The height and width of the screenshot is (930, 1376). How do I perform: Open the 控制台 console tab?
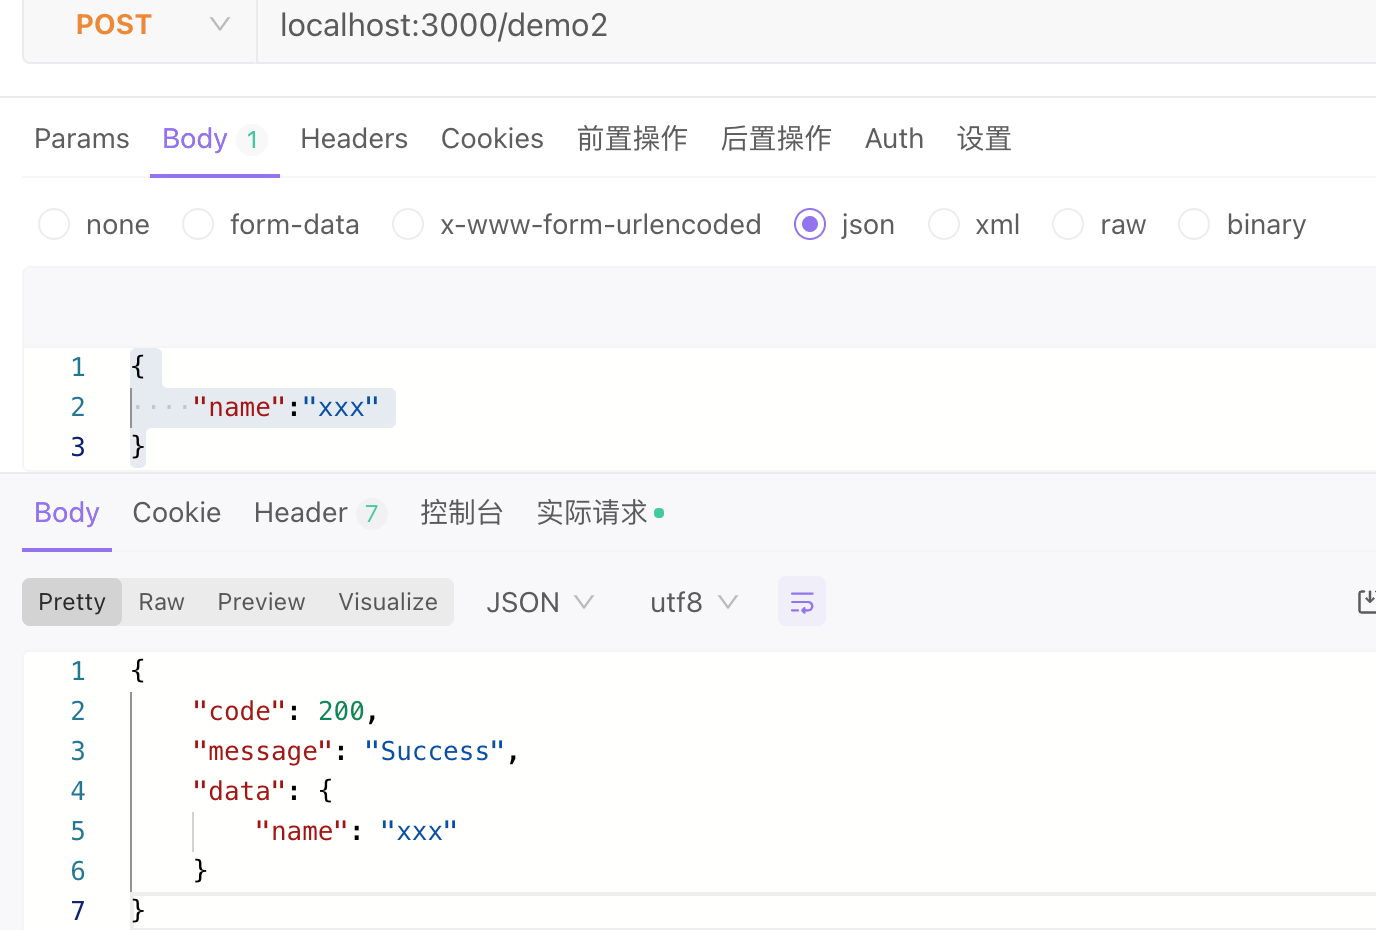coord(461,513)
